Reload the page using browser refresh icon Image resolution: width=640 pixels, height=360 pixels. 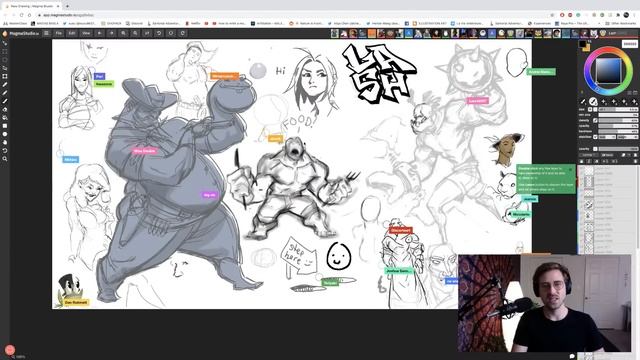pyautogui.click(x=21, y=15)
